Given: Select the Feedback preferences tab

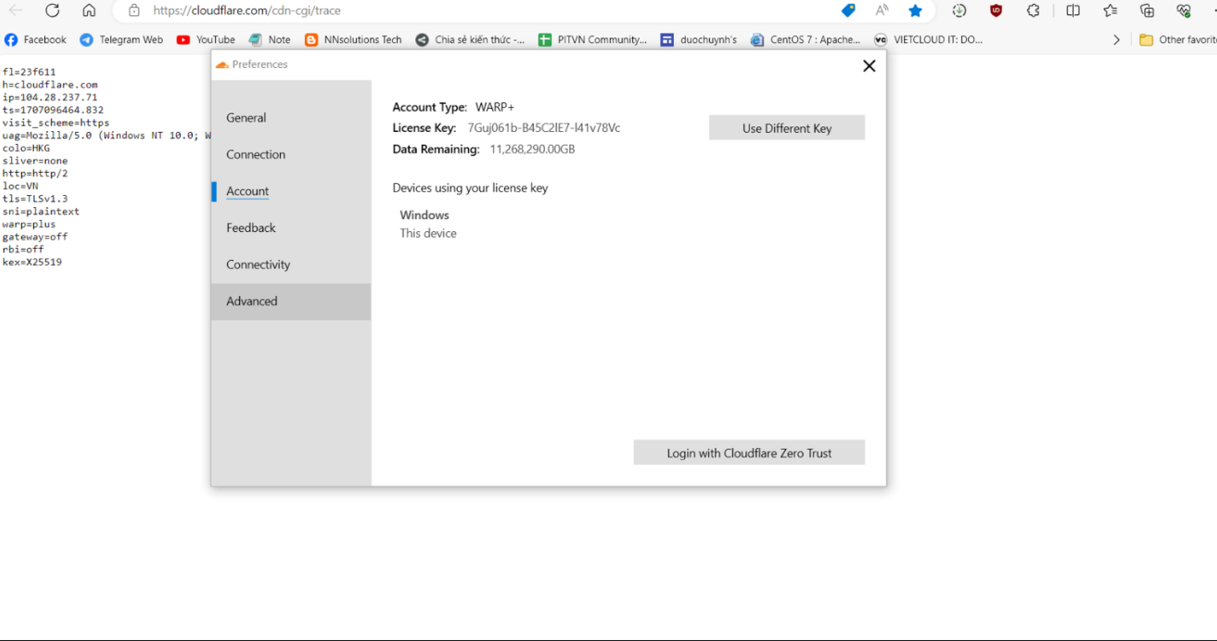Looking at the screenshot, I should pos(290,228).
